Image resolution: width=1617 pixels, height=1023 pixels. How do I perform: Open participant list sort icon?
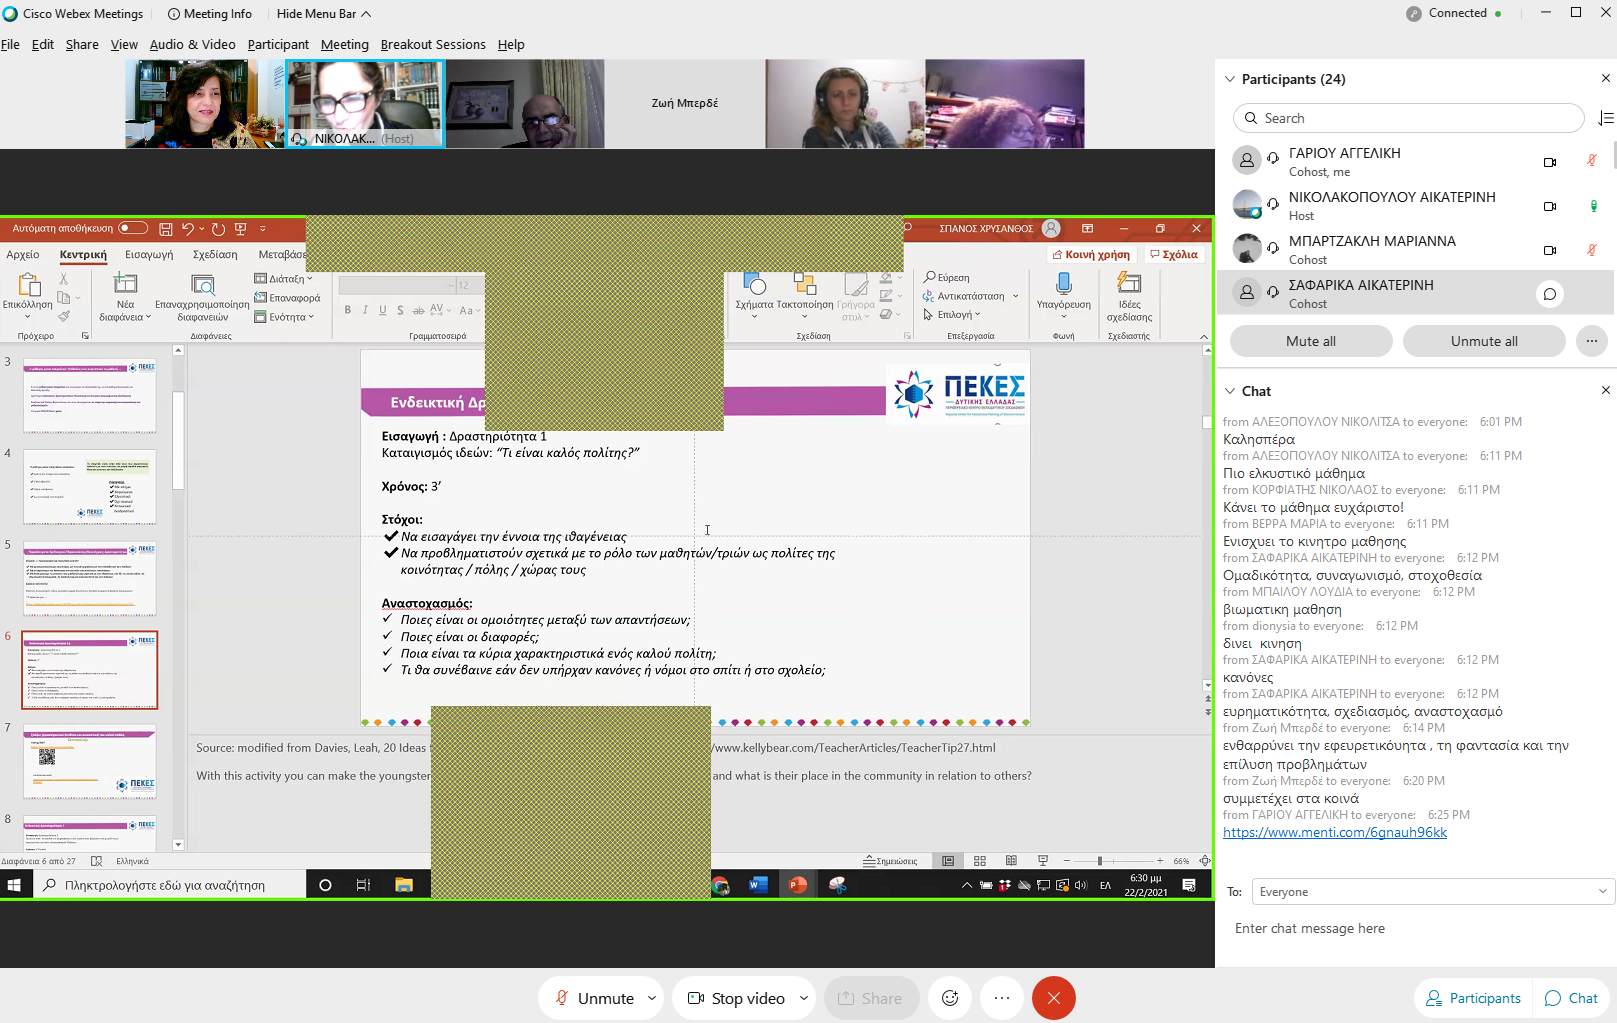[1605, 118]
